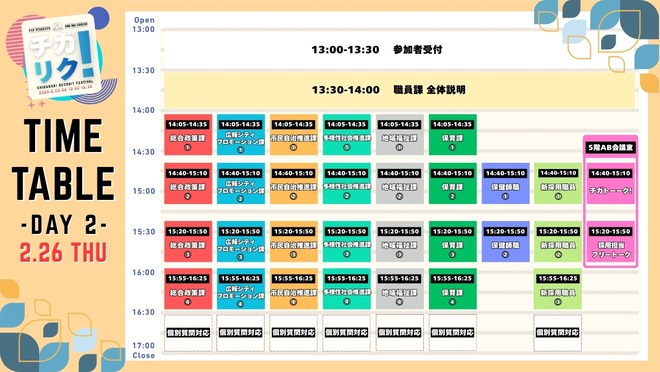Click the Open 13:00 time label
660x372 pixels.
coord(144,24)
